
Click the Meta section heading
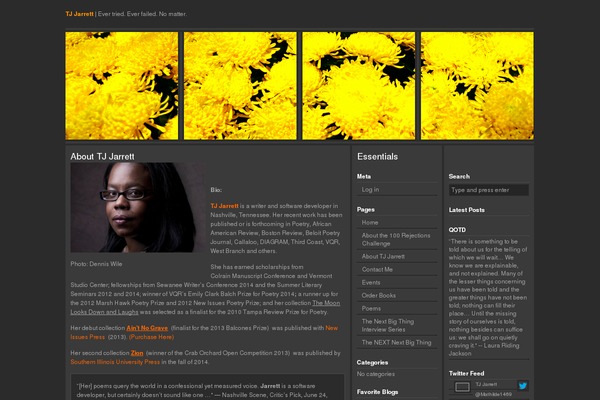point(364,176)
